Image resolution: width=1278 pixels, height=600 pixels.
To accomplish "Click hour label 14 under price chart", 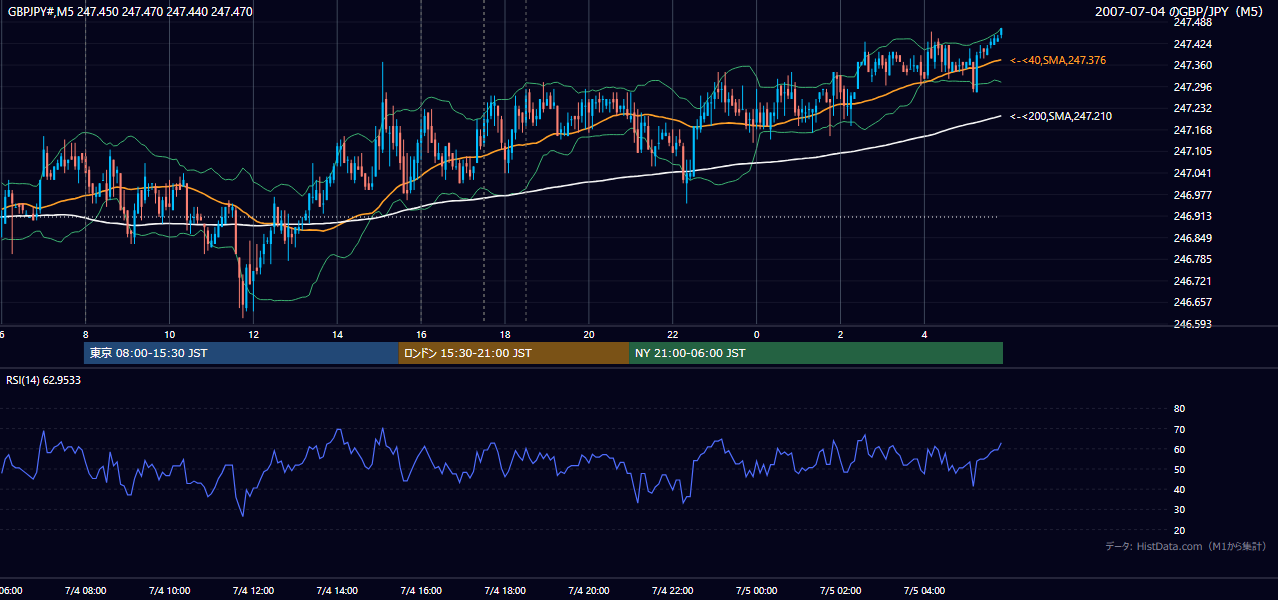I will click(337, 334).
